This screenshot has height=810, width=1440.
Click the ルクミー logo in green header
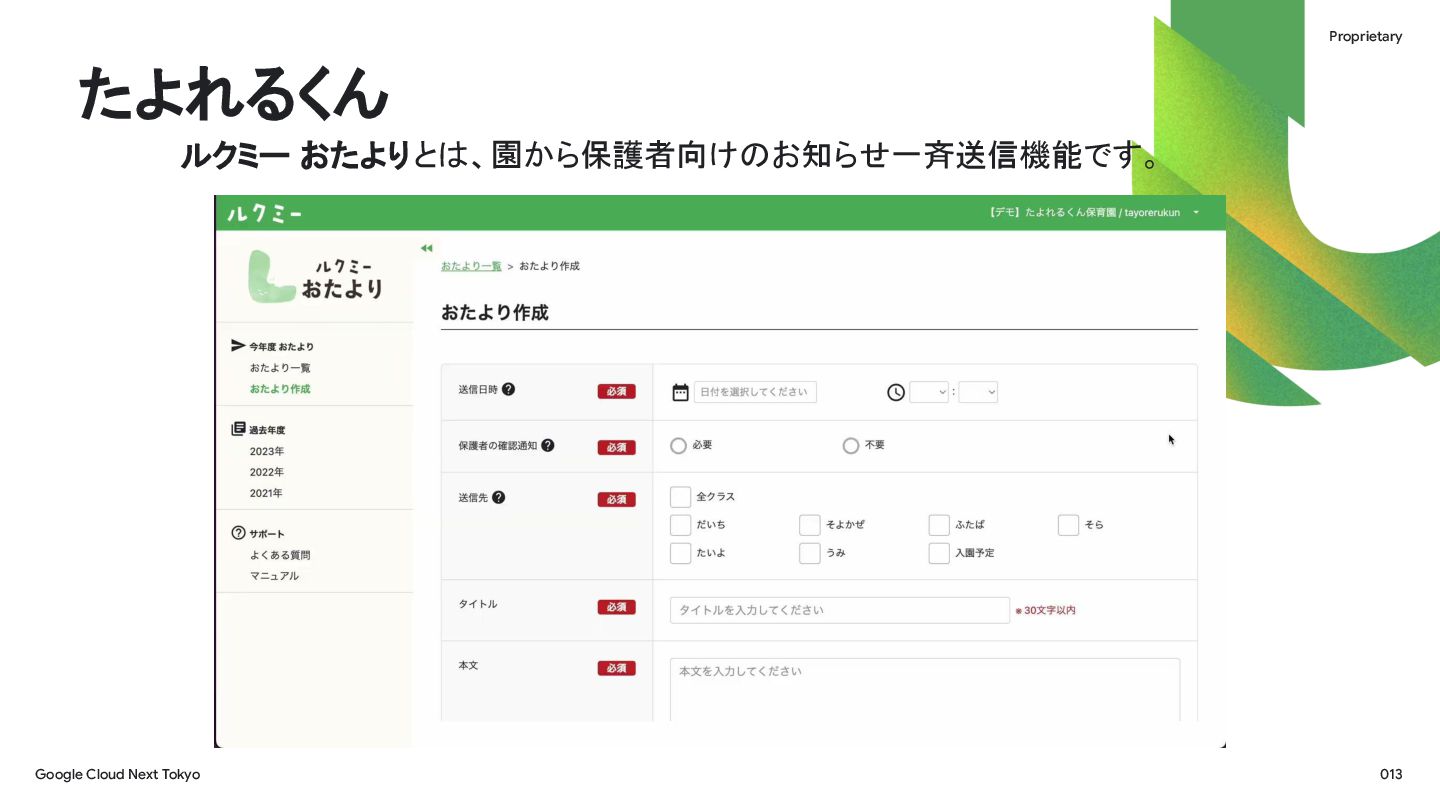[x=264, y=213]
